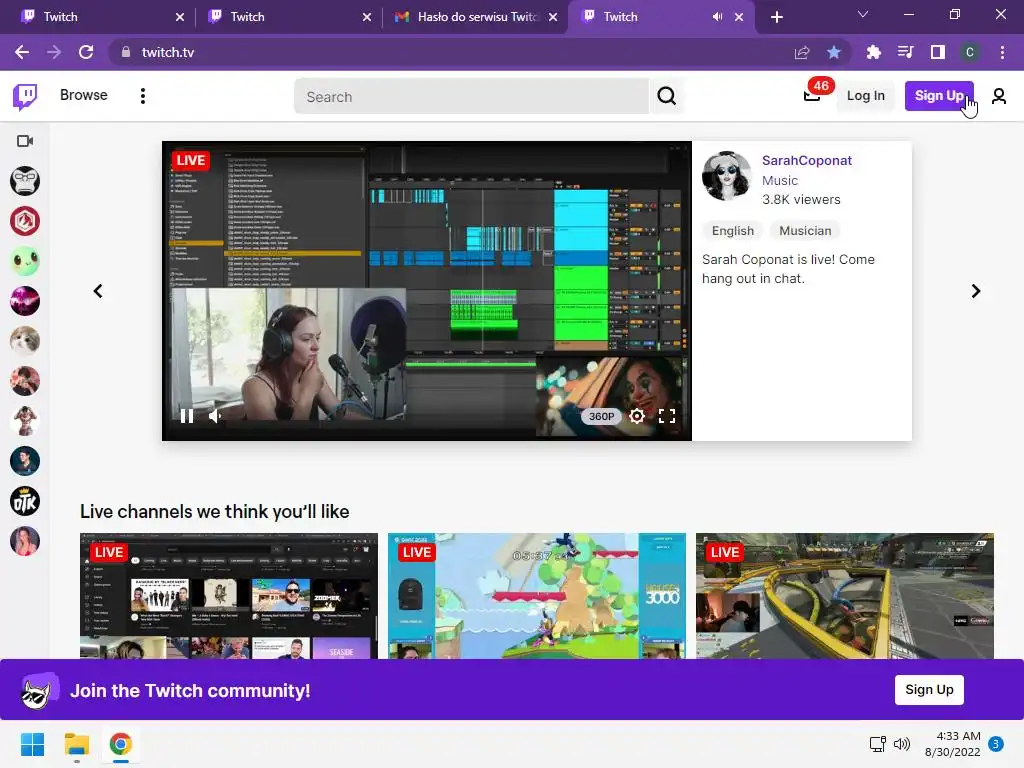This screenshot has height=768, width=1024.
Task: Share this page via the share icon
Action: [802, 52]
